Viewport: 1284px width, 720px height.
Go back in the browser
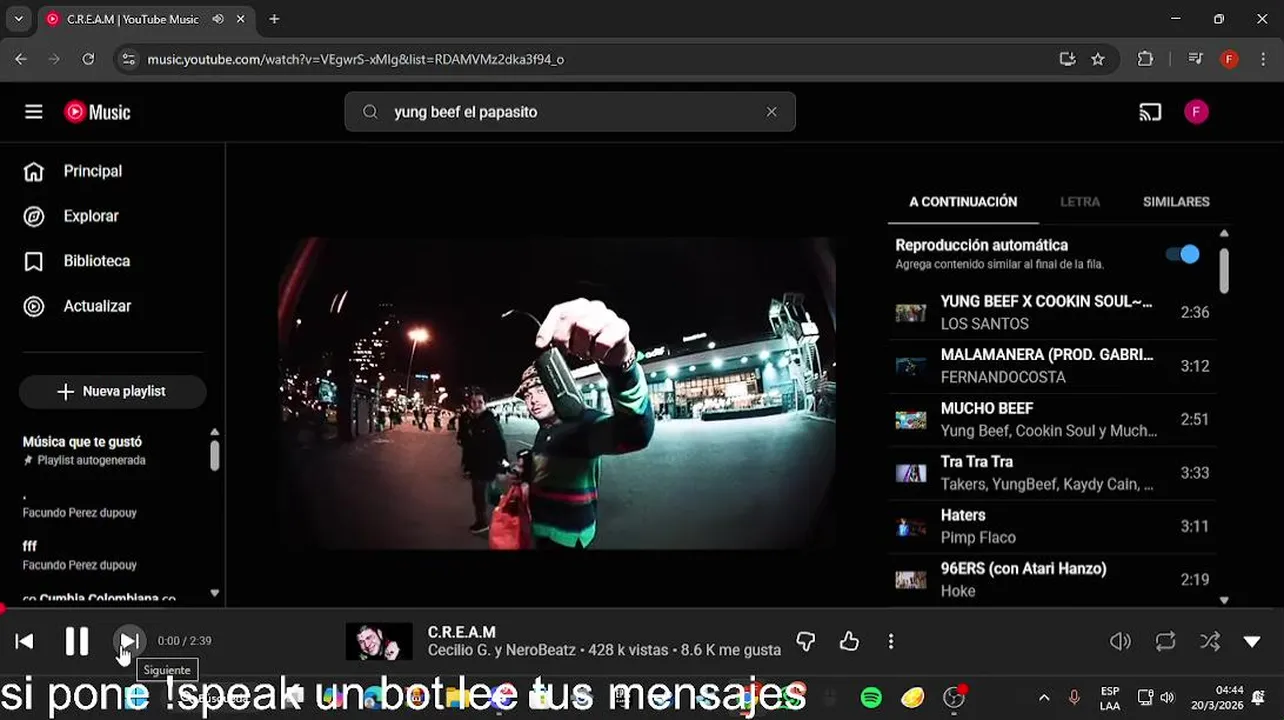21,59
